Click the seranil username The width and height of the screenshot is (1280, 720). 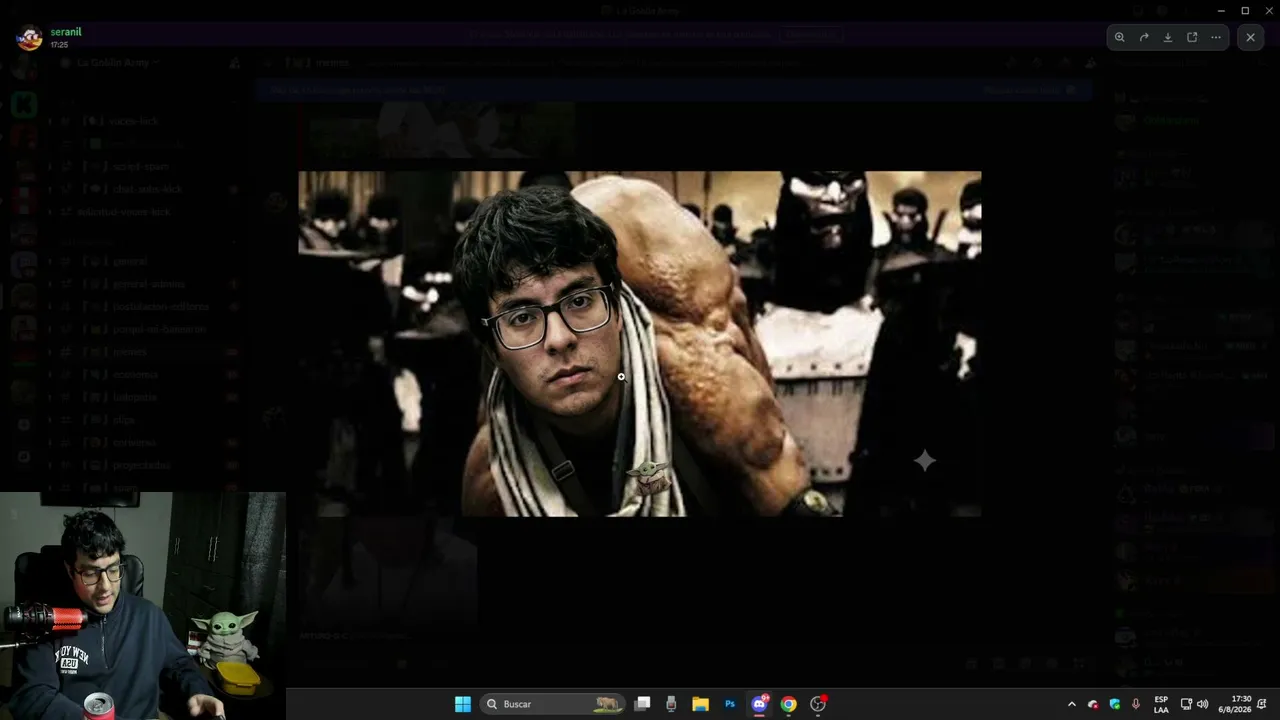[x=66, y=32]
